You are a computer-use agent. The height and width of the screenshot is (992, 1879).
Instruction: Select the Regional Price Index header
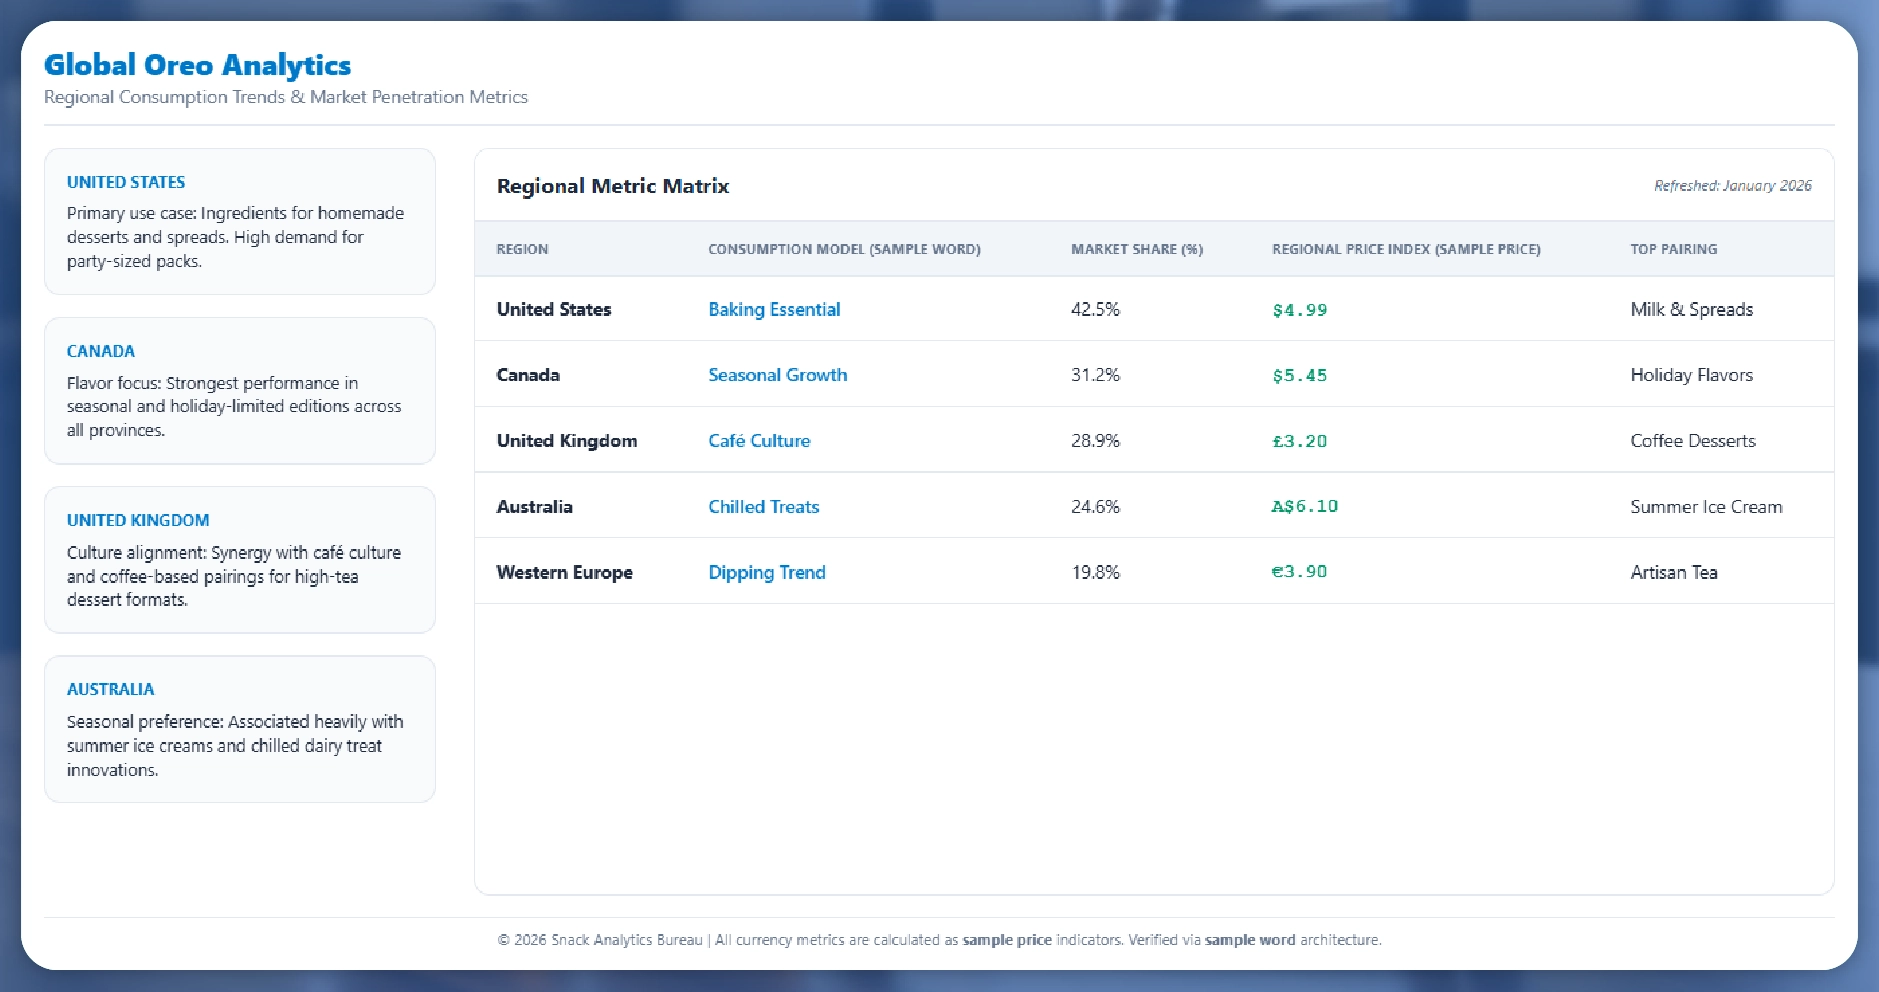pos(1405,249)
